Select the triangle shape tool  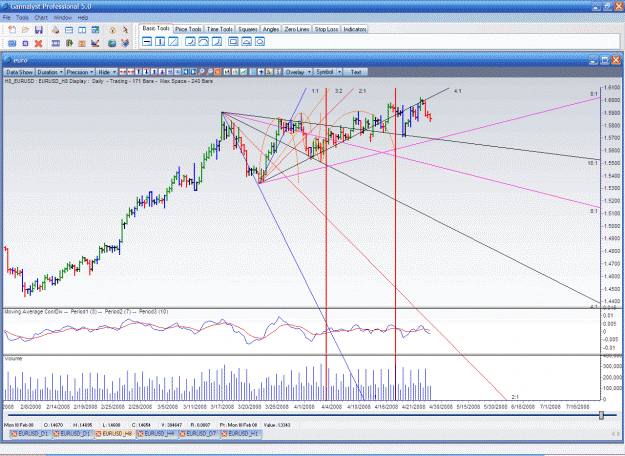pos(246,41)
